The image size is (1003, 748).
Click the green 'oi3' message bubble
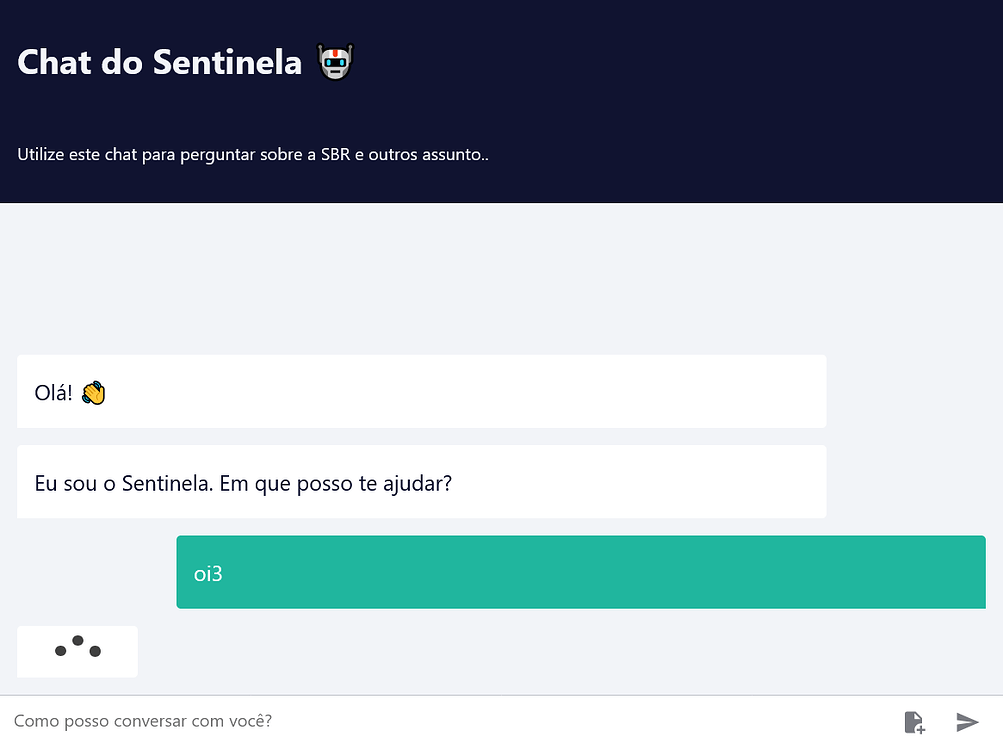click(x=580, y=572)
